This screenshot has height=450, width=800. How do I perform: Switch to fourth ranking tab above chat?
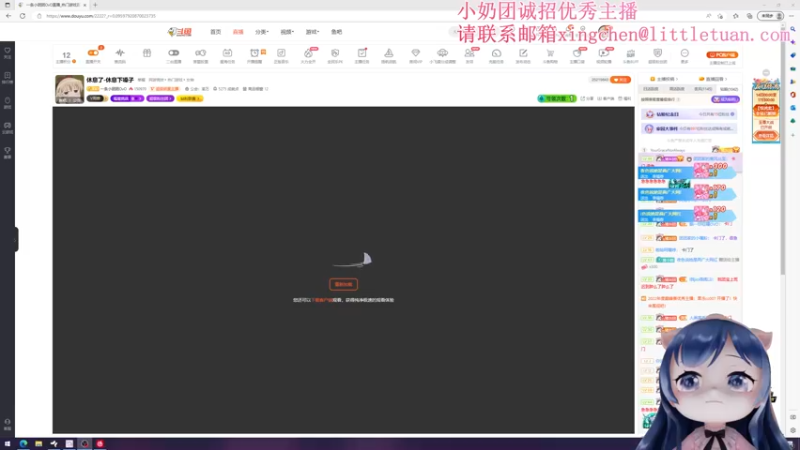729,89
